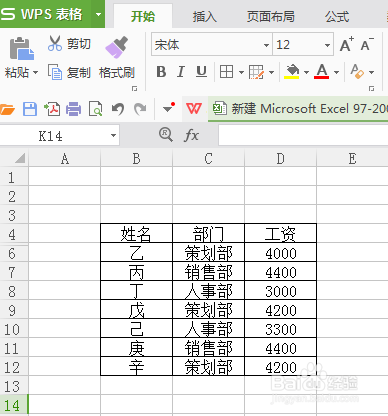Expand the fill color dropdown arrow
The height and width of the screenshot is (416, 388).
point(306,72)
